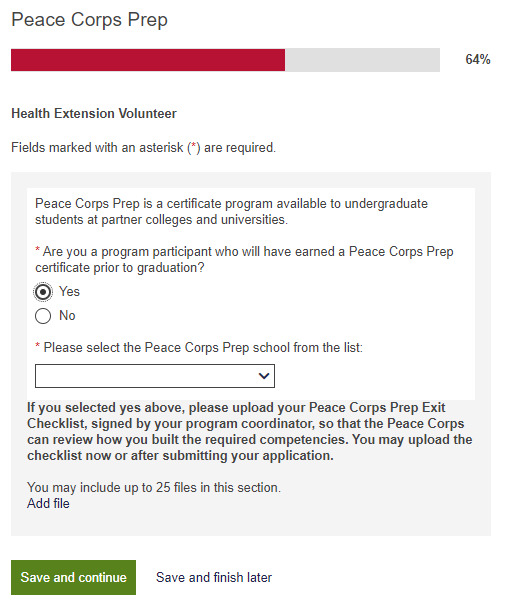The width and height of the screenshot is (515, 606).
Task: Click the Peace Corps Prep page heading
Action: pos(89,20)
